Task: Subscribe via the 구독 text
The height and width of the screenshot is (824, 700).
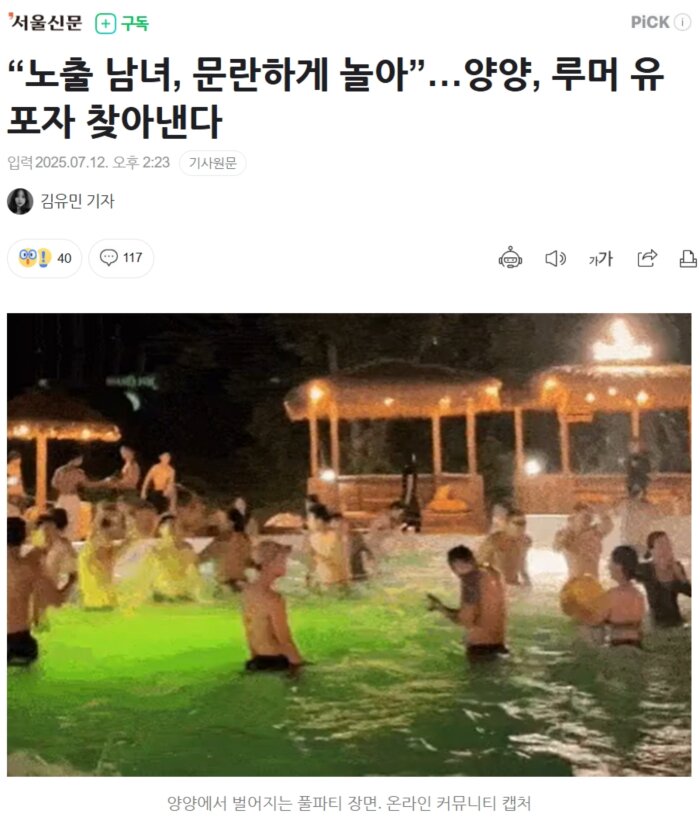Action: click(135, 24)
